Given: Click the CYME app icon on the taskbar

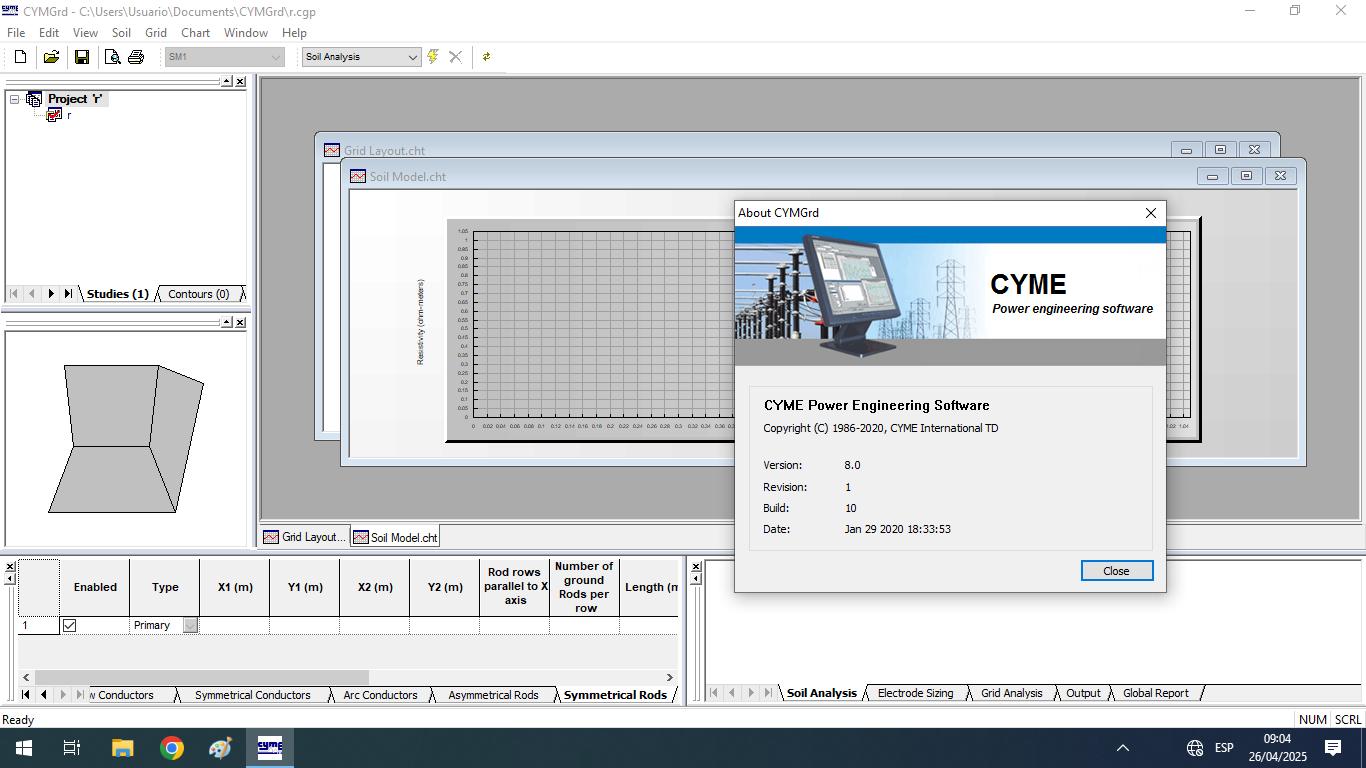Looking at the screenshot, I should 270,748.
